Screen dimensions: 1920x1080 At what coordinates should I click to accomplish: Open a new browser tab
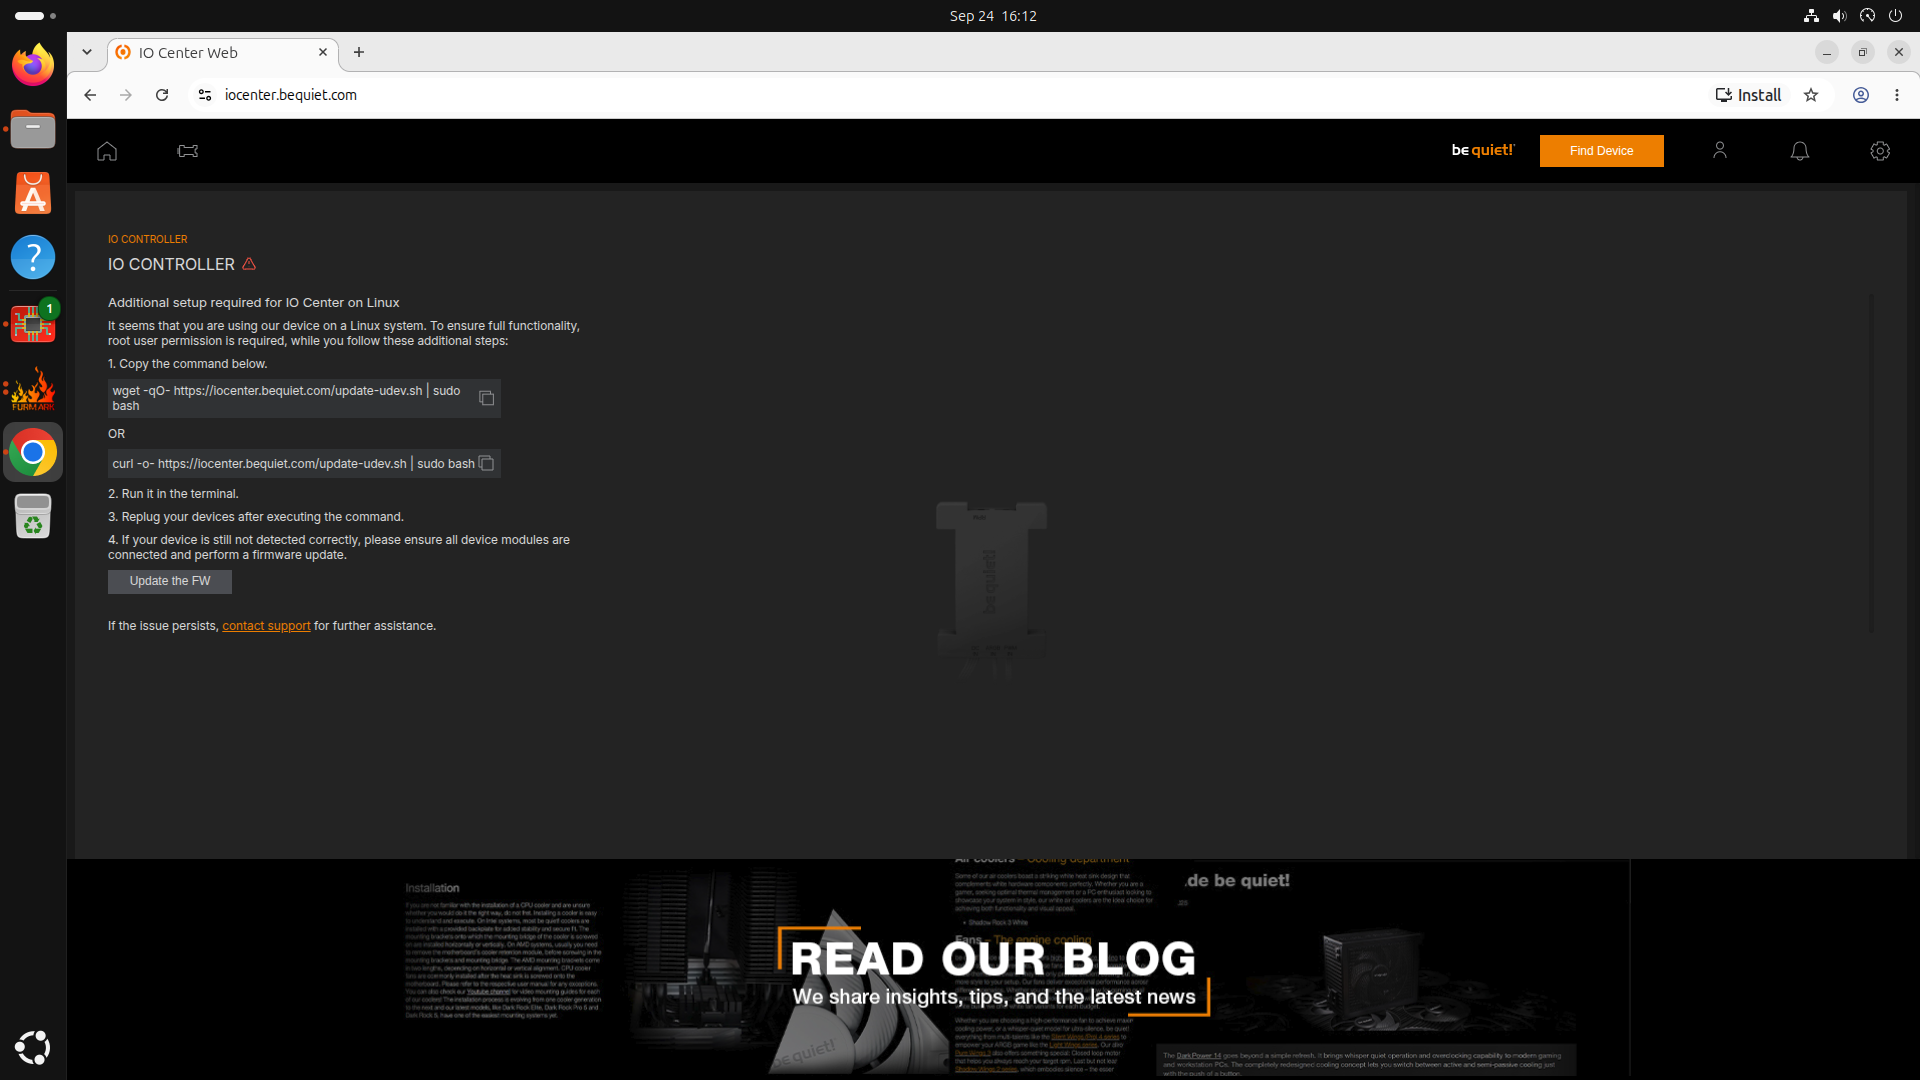coord(359,52)
